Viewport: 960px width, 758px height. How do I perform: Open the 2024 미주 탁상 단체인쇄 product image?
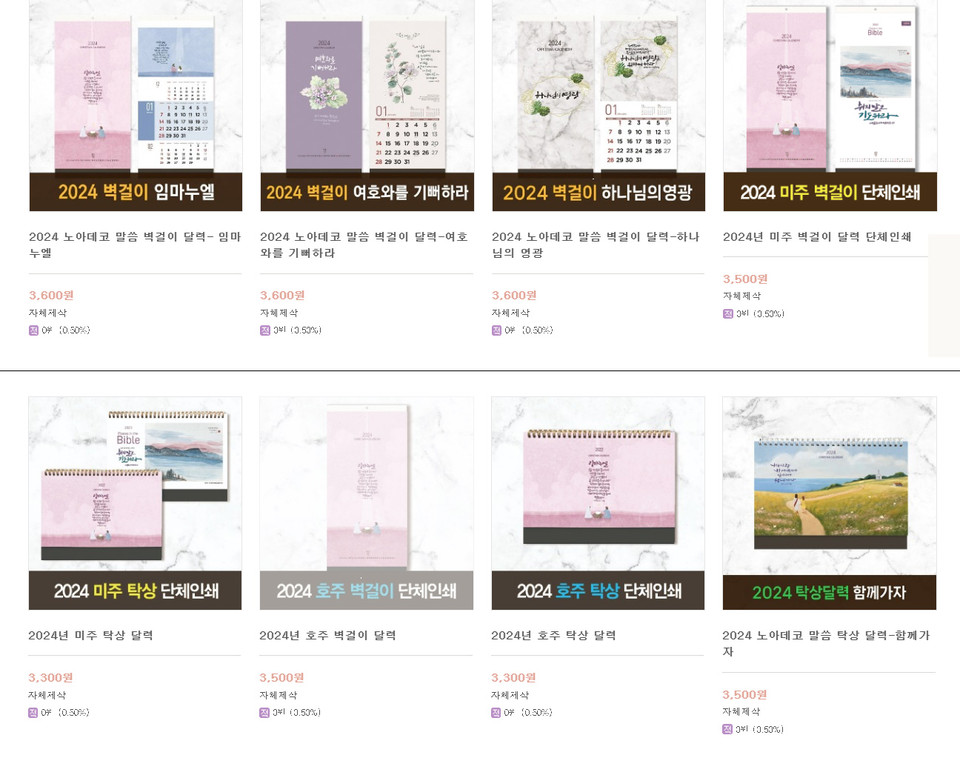(x=135, y=503)
